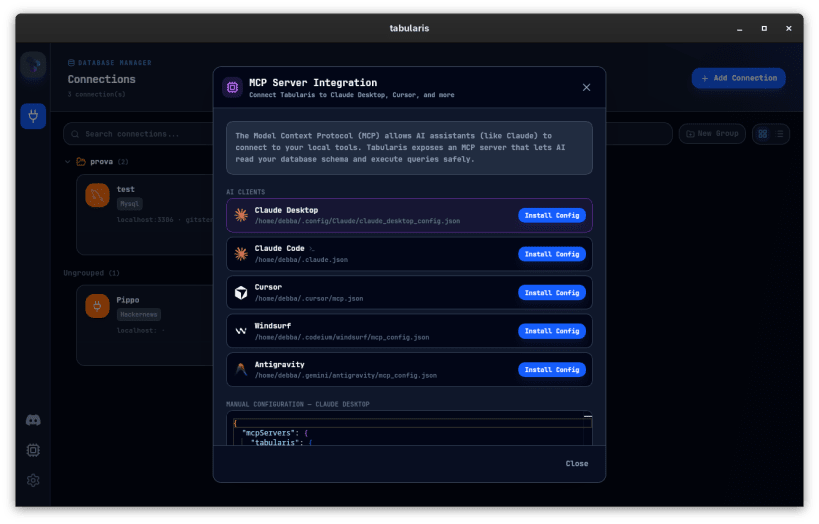Click the Windsurf logo icon
This screenshot has height=524, width=819.
241,331
